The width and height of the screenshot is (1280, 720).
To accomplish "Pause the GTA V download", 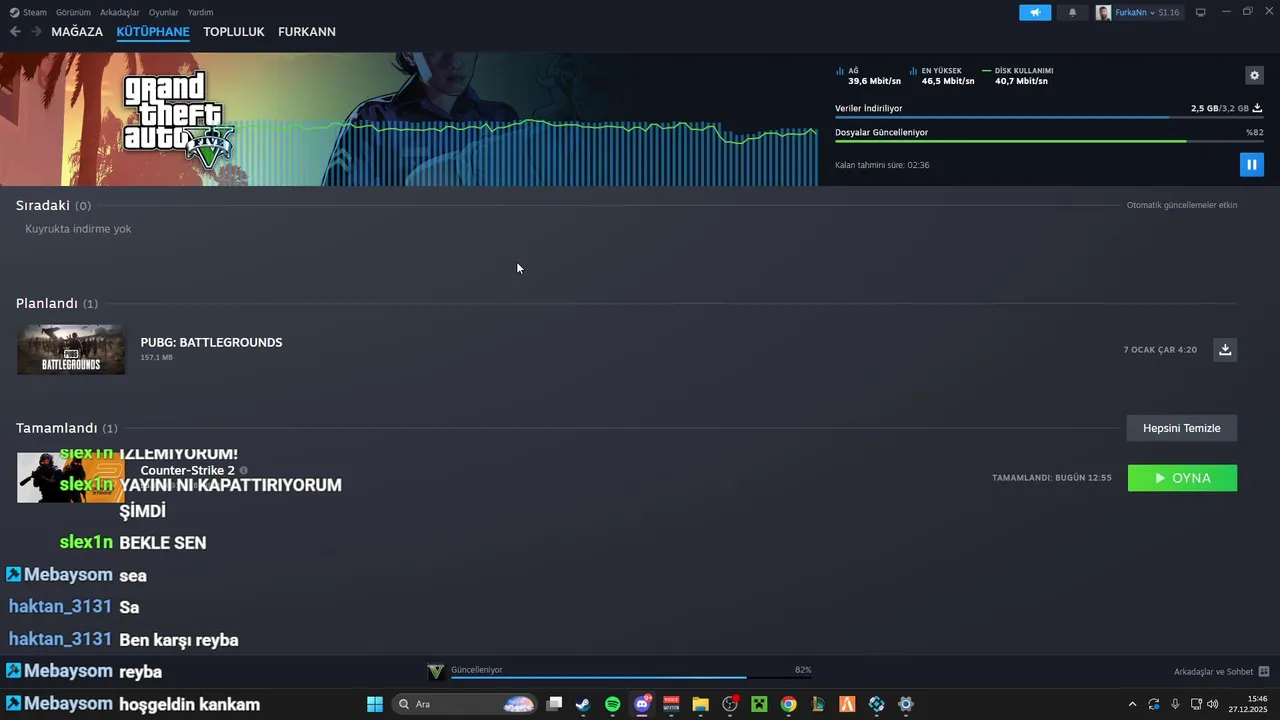I will point(1251,164).
